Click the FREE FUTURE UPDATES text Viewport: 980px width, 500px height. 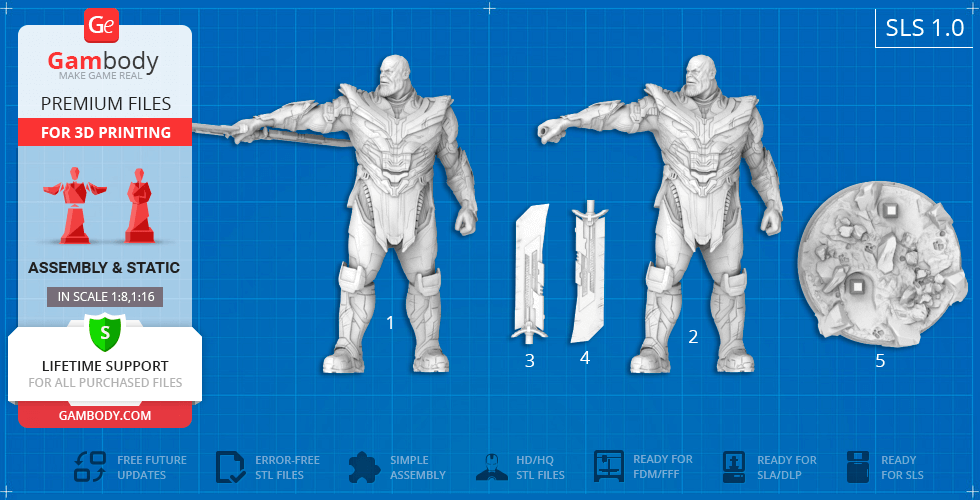(152, 468)
